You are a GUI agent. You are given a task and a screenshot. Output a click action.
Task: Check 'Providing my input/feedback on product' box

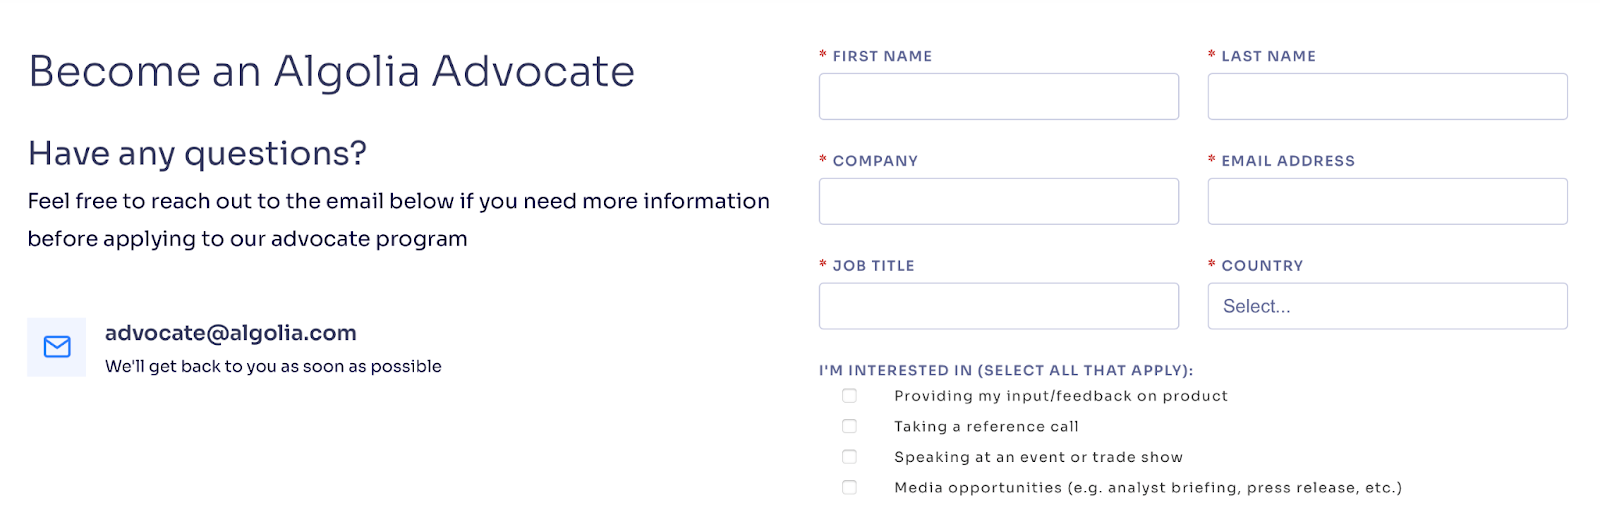(849, 396)
